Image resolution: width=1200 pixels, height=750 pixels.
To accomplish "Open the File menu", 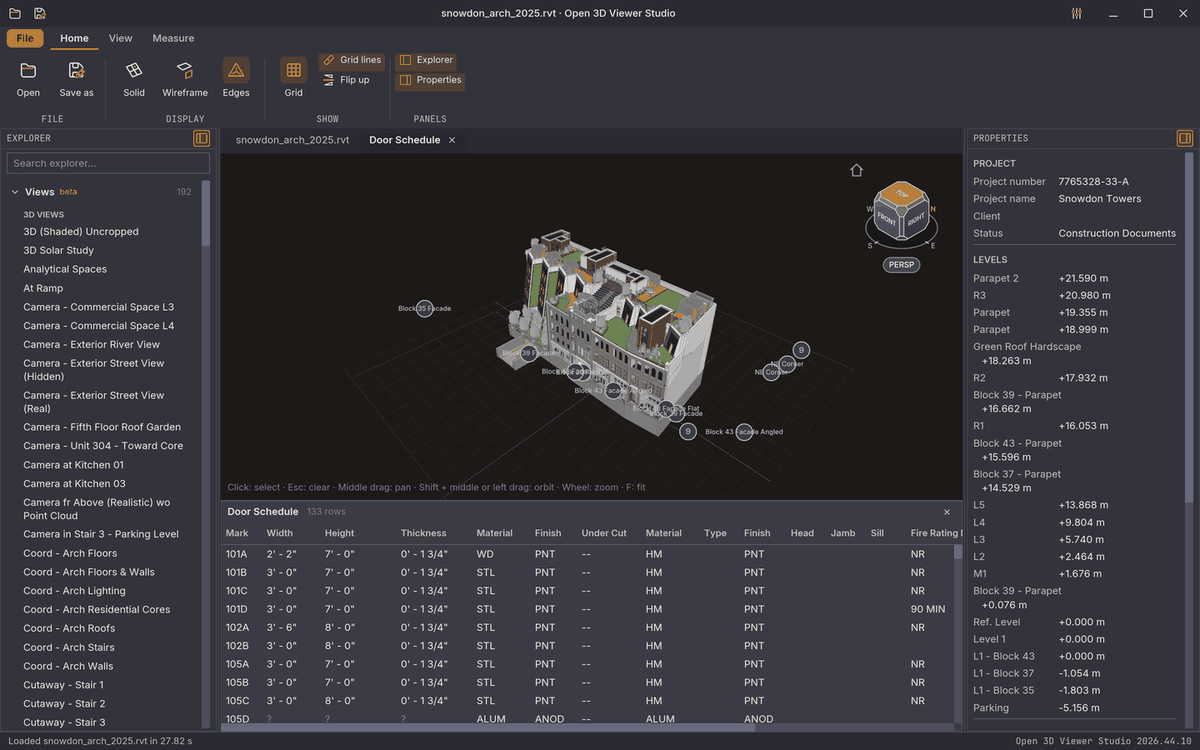I will 25,38.
